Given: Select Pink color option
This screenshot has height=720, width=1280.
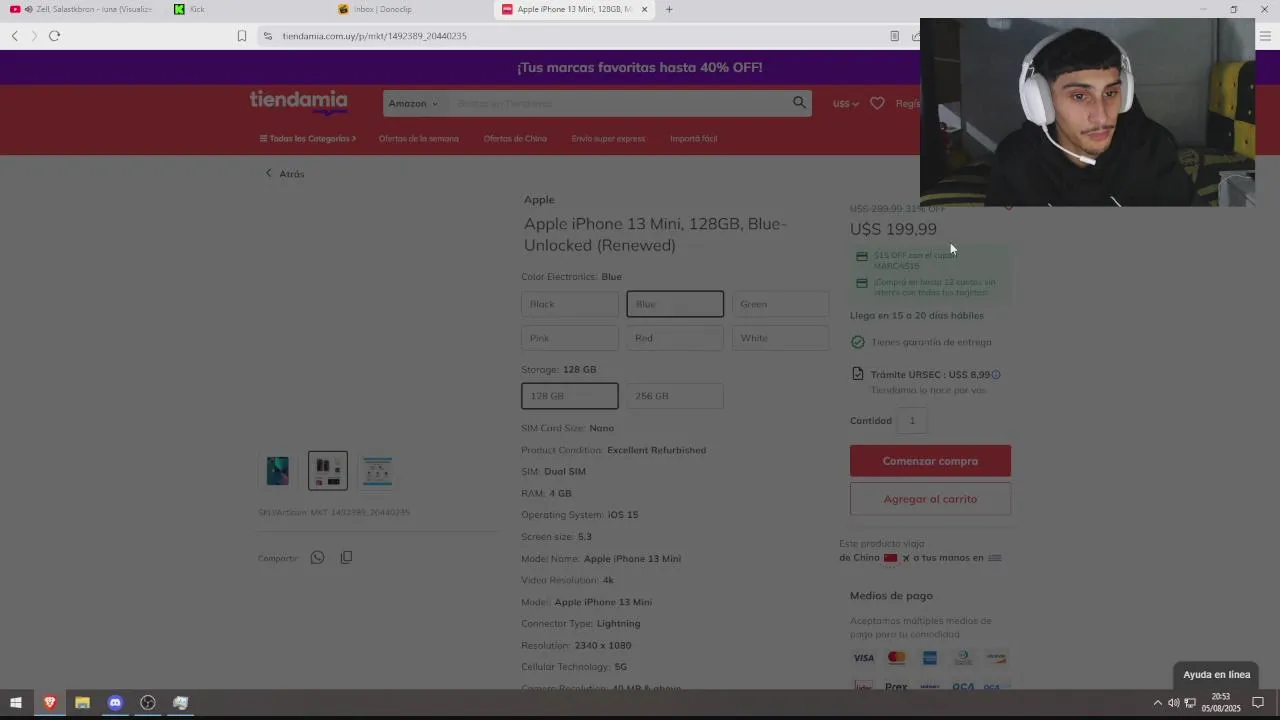Looking at the screenshot, I should click(x=570, y=338).
